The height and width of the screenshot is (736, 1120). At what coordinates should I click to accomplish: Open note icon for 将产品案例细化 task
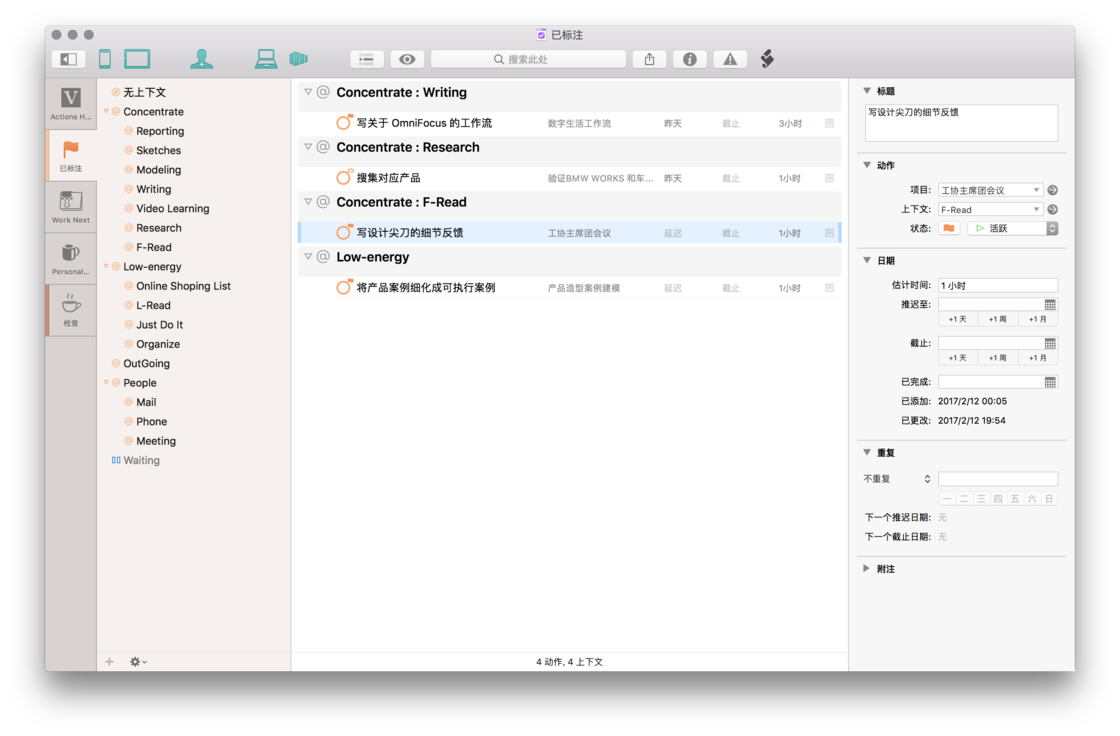(829, 288)
